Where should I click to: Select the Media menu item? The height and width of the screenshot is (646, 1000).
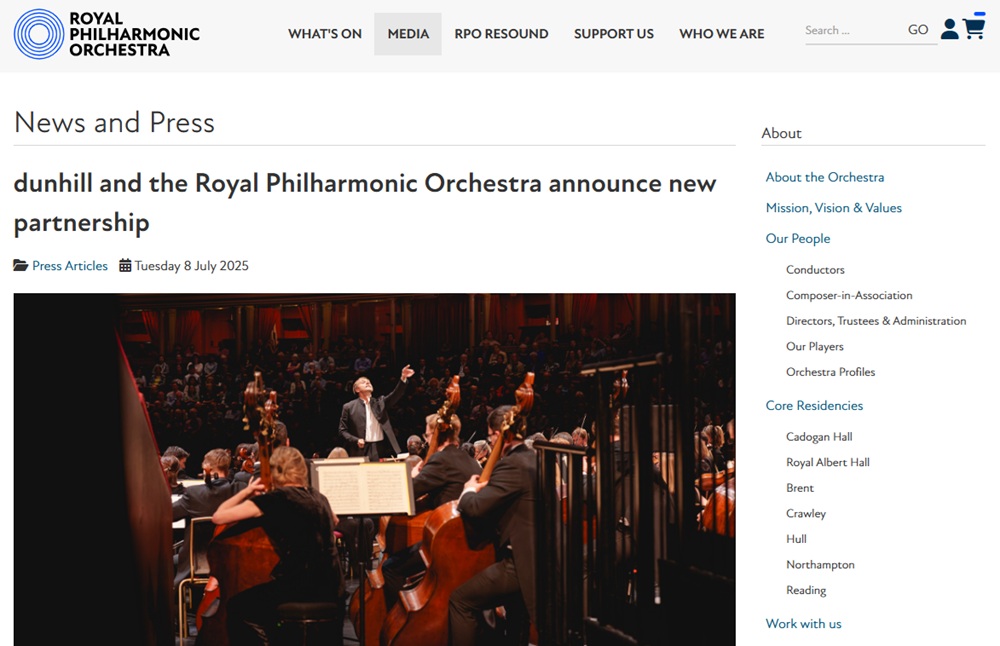tap(408, 34)
